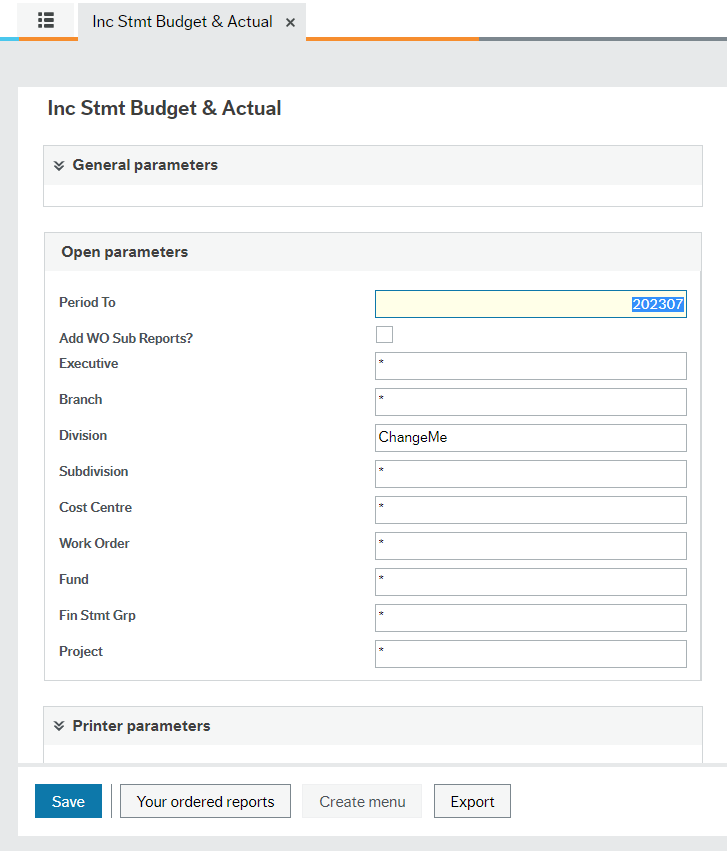
Task: Collapse the General parameters section chevron
Action: tap(60, 165)
